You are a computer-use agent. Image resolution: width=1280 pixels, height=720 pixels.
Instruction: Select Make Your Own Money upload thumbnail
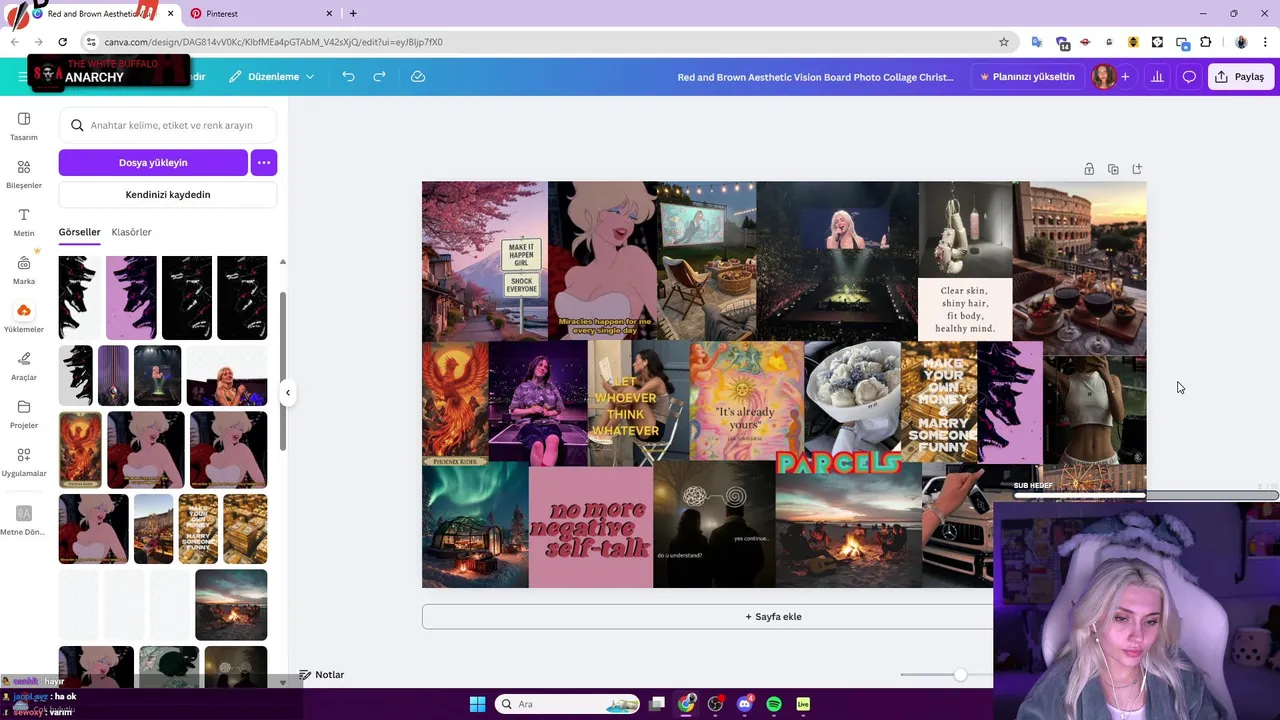pyautogui.click(x=198, y=529)
